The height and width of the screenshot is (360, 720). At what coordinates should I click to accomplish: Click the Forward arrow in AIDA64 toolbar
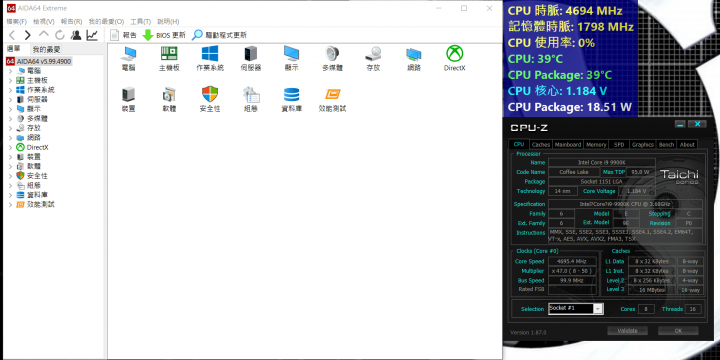click(x=28, y=35)
